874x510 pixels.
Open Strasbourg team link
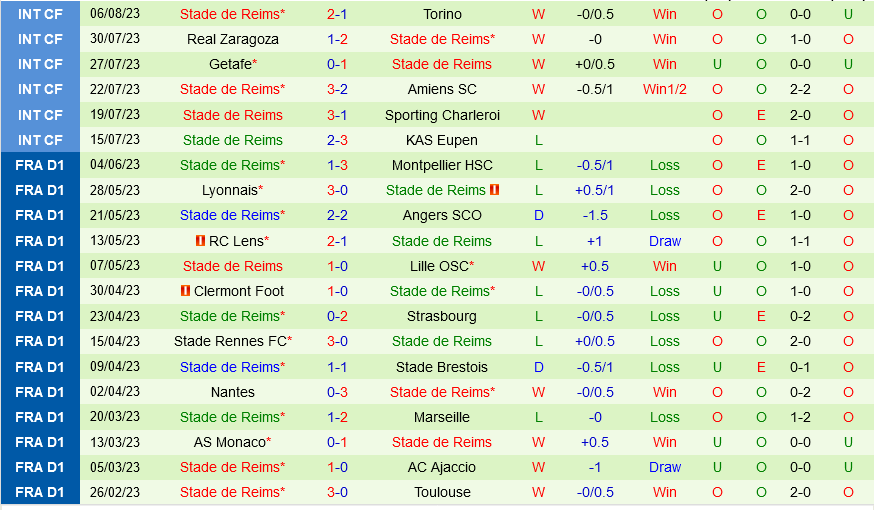tap(442, 316)
